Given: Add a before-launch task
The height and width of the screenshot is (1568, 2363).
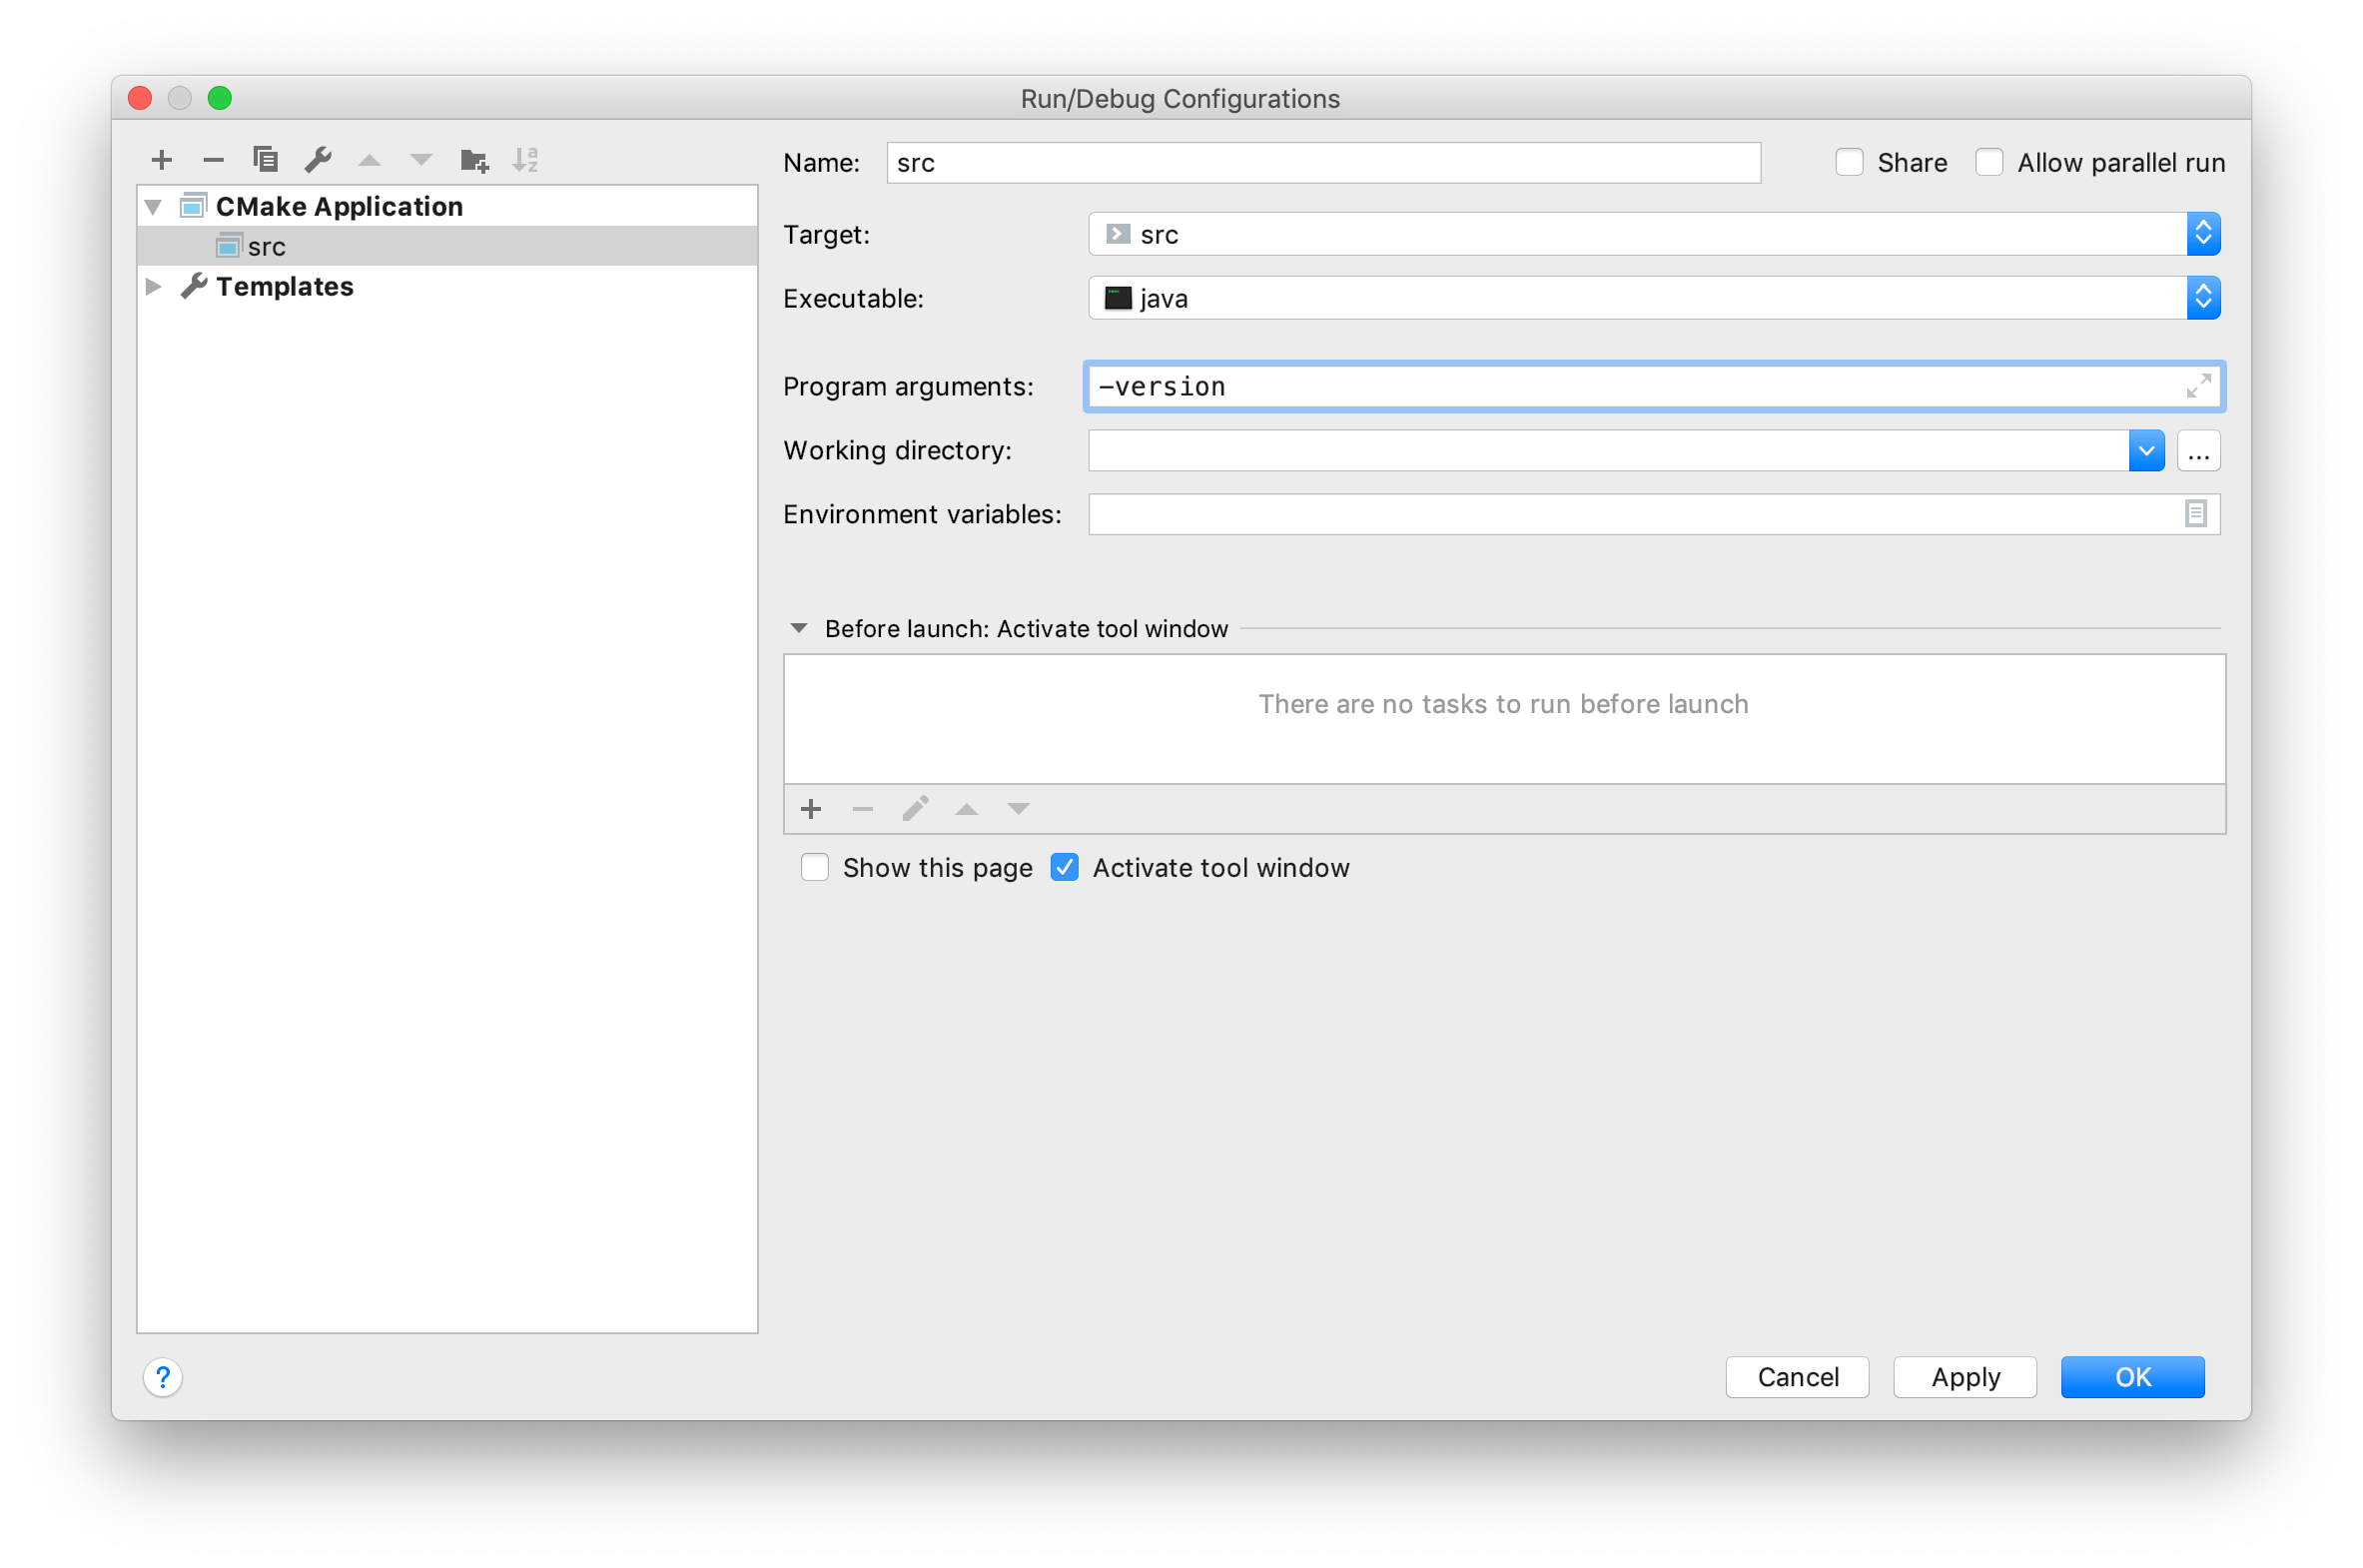Looking at the screenshot, I should pos(810,809).
